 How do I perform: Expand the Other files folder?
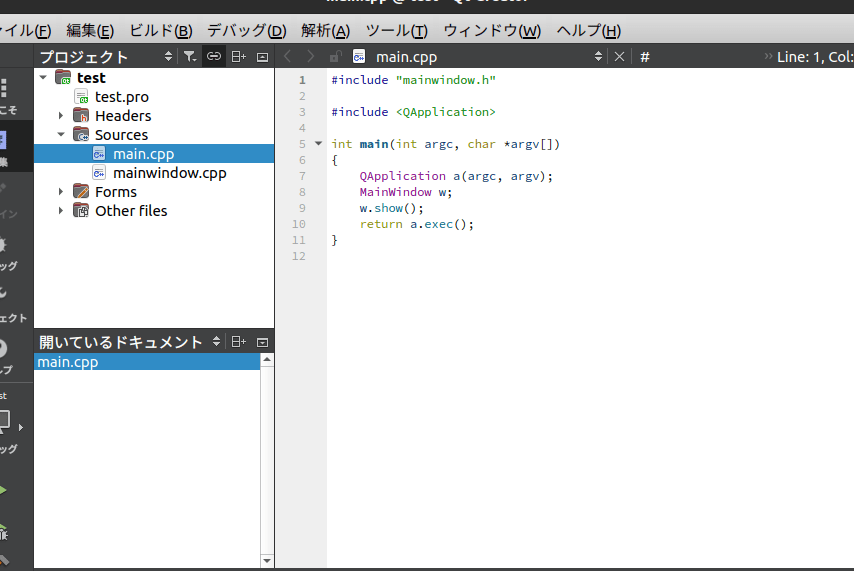61,211
